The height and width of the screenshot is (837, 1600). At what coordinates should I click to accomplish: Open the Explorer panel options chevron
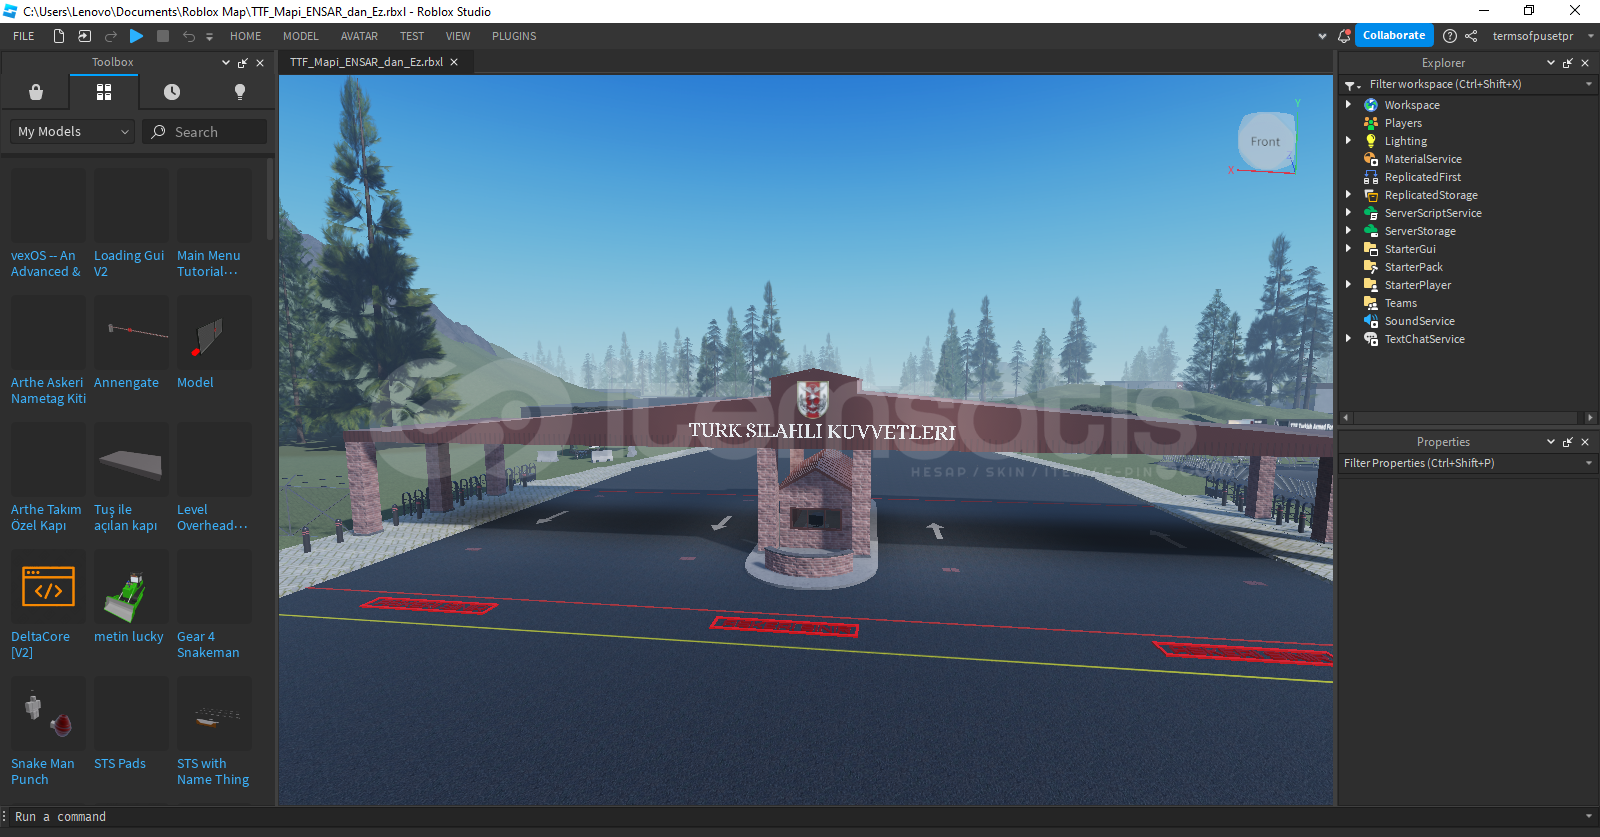click(x=1551, y=63)
